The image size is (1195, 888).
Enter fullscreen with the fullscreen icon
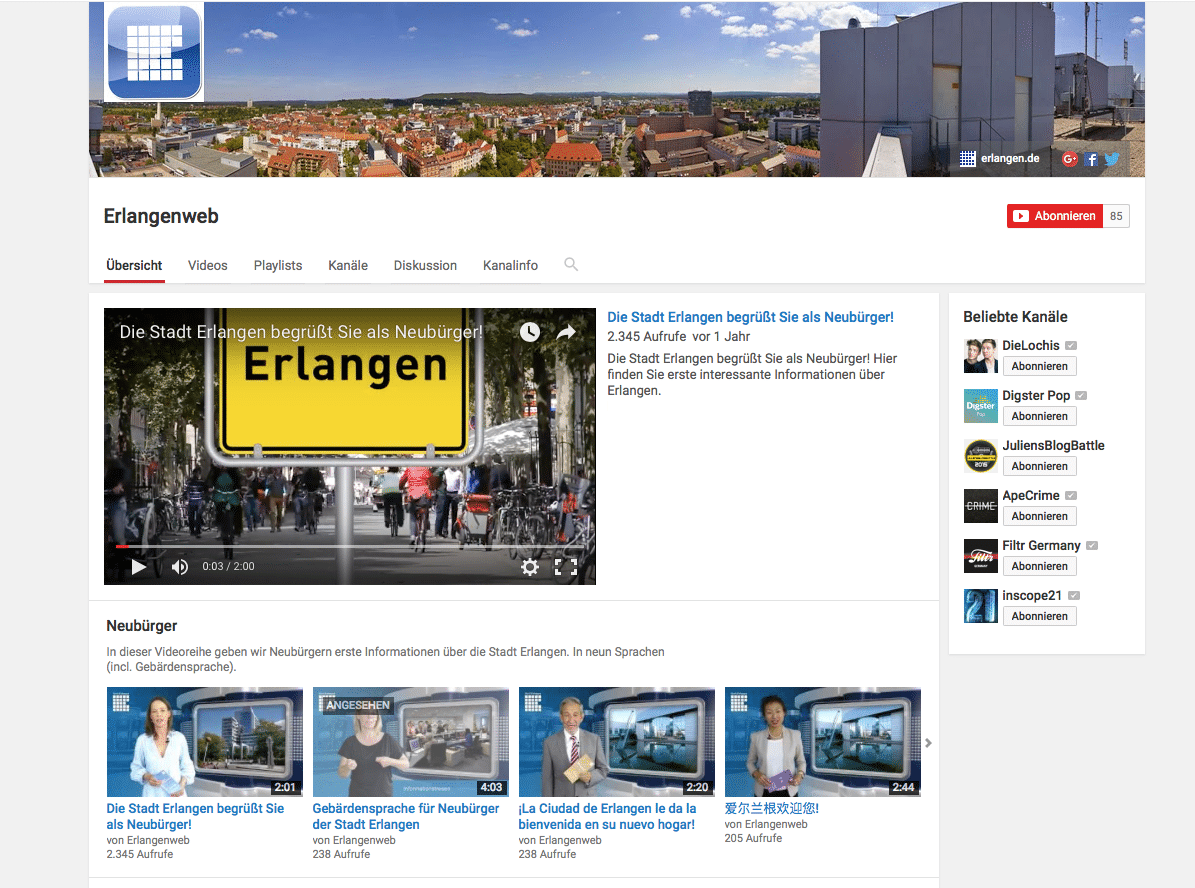click(565, 566)
